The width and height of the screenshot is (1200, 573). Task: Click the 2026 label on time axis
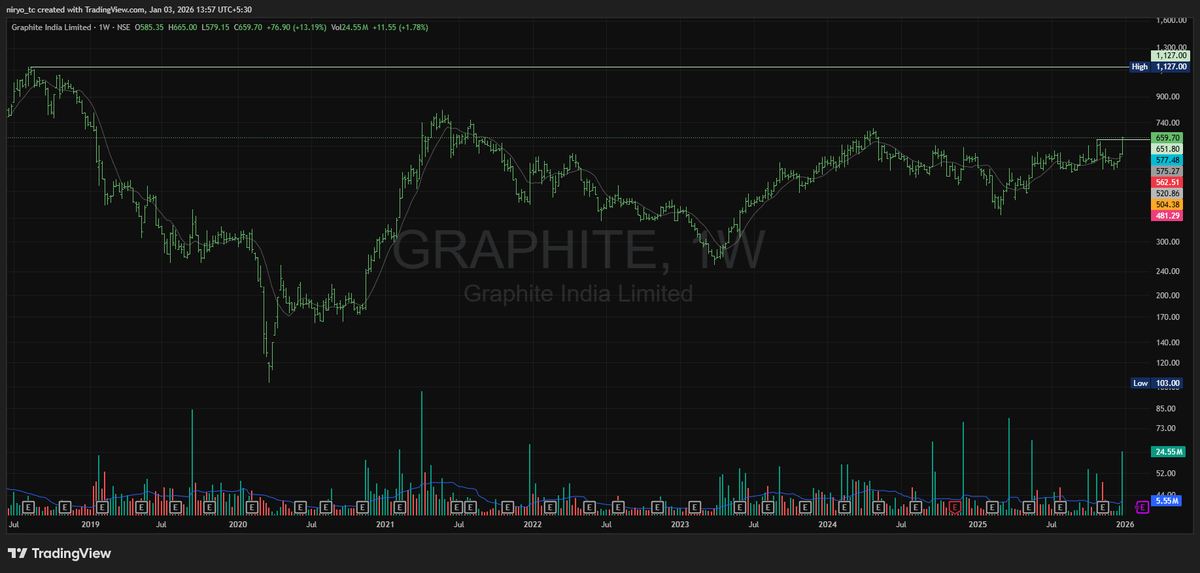pyautogui.click(x=1124, y=523)
